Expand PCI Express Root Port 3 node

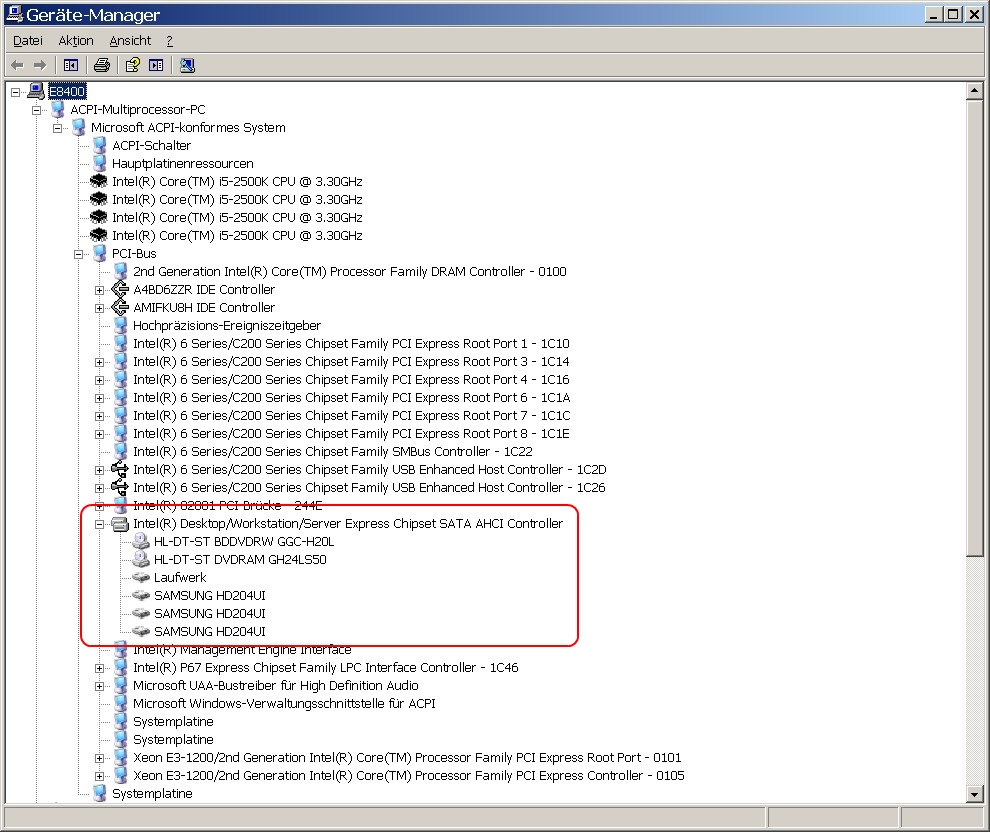[x=99, y=362]
